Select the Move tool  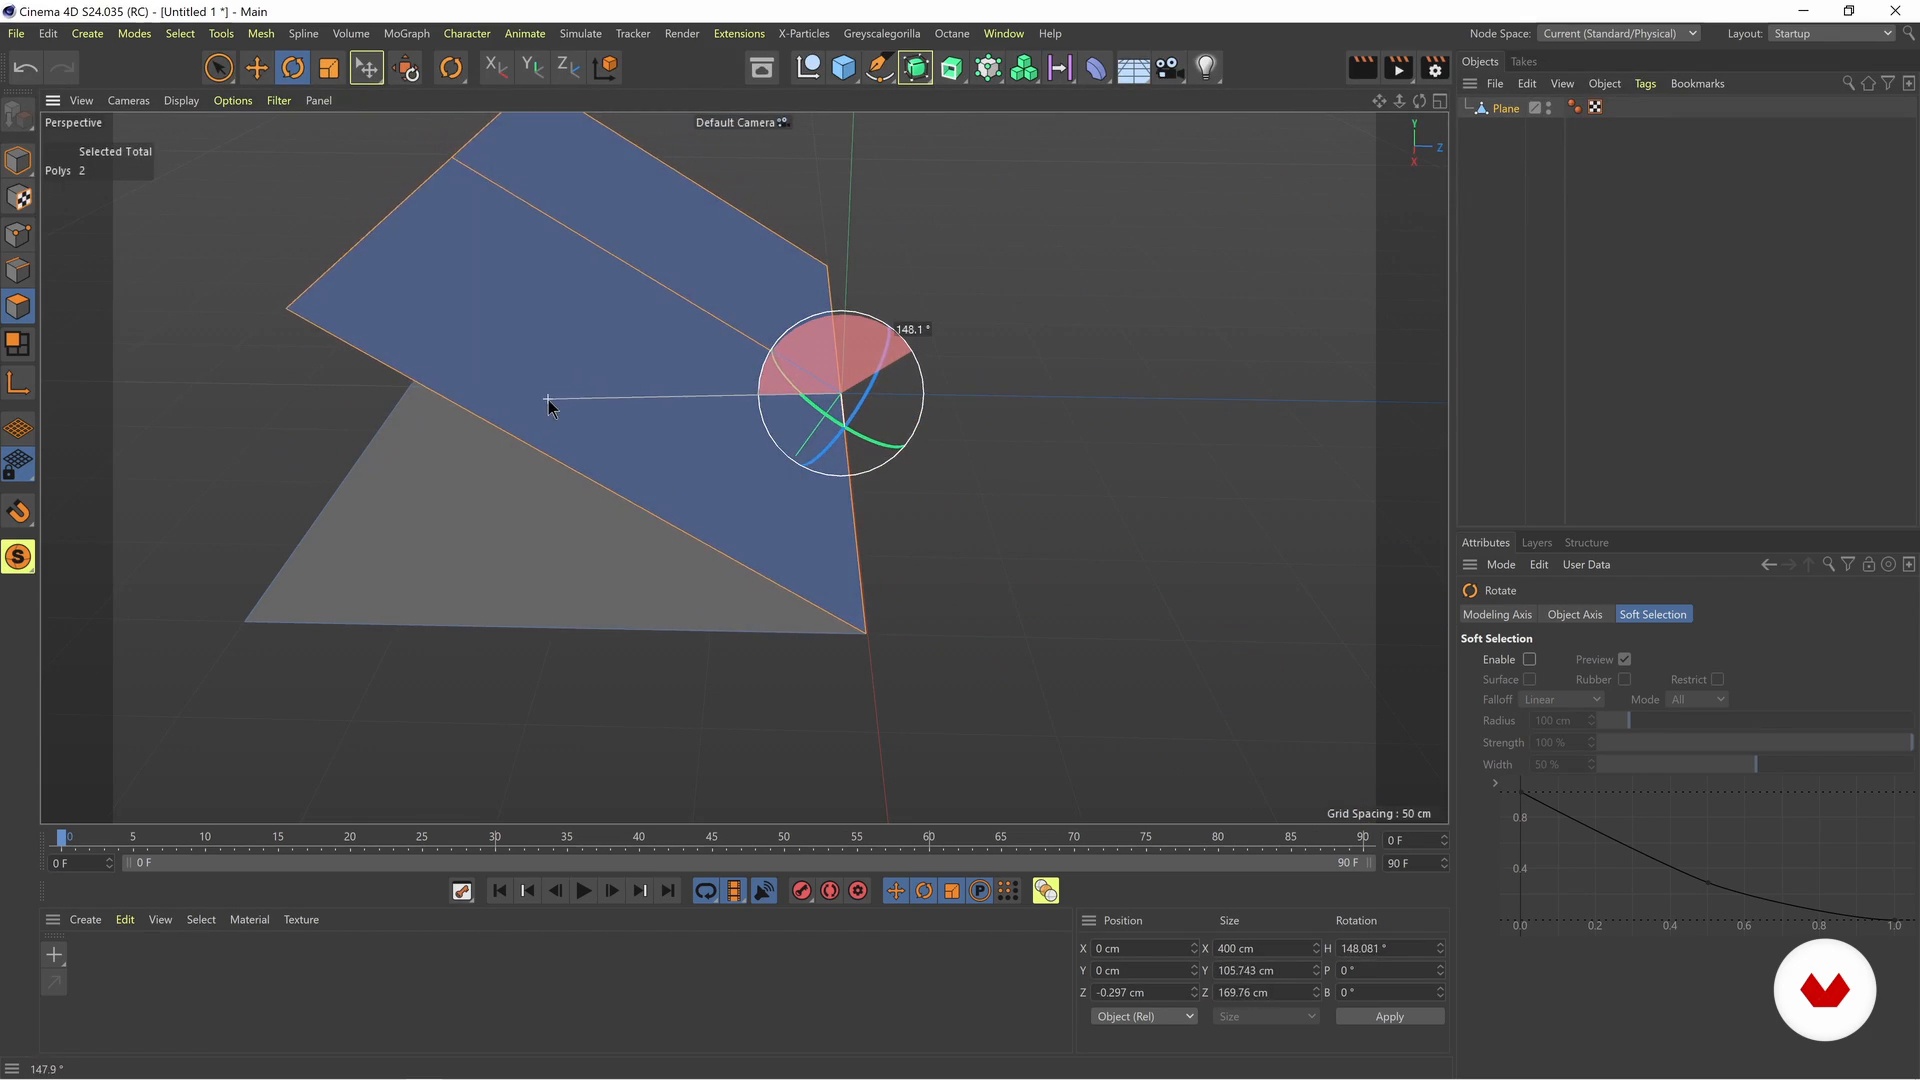[x=257, y=68]
